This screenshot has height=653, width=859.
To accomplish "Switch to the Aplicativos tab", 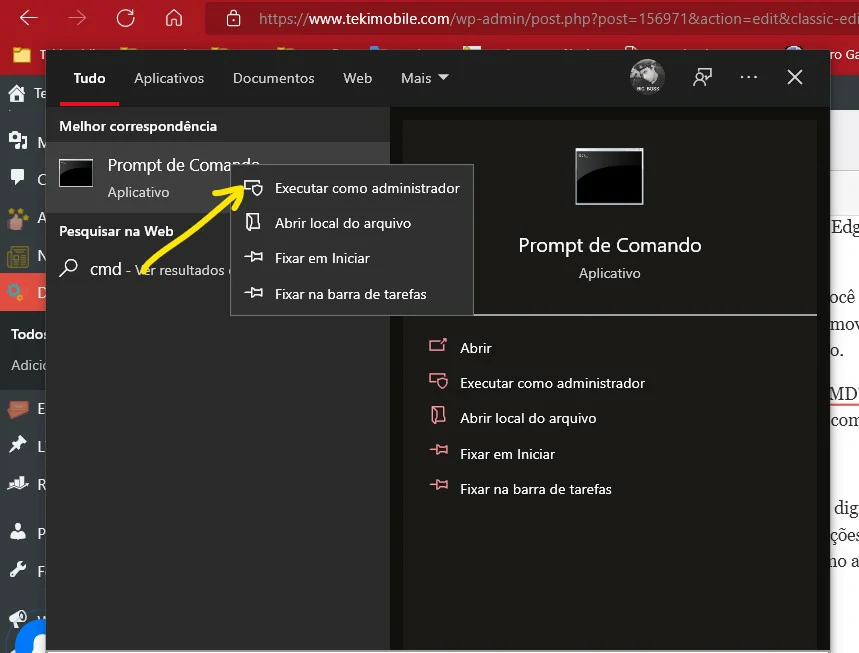I will pyautogui.click(x=169, y=78).
